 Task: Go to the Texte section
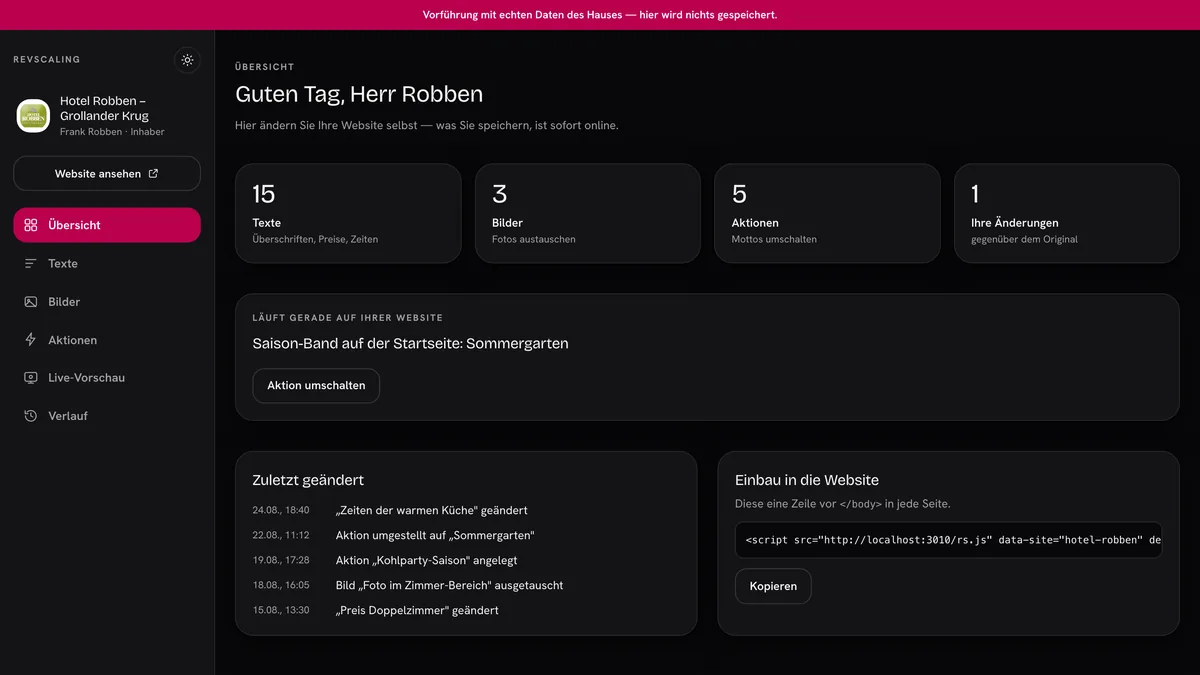click(x=107, y=263)
